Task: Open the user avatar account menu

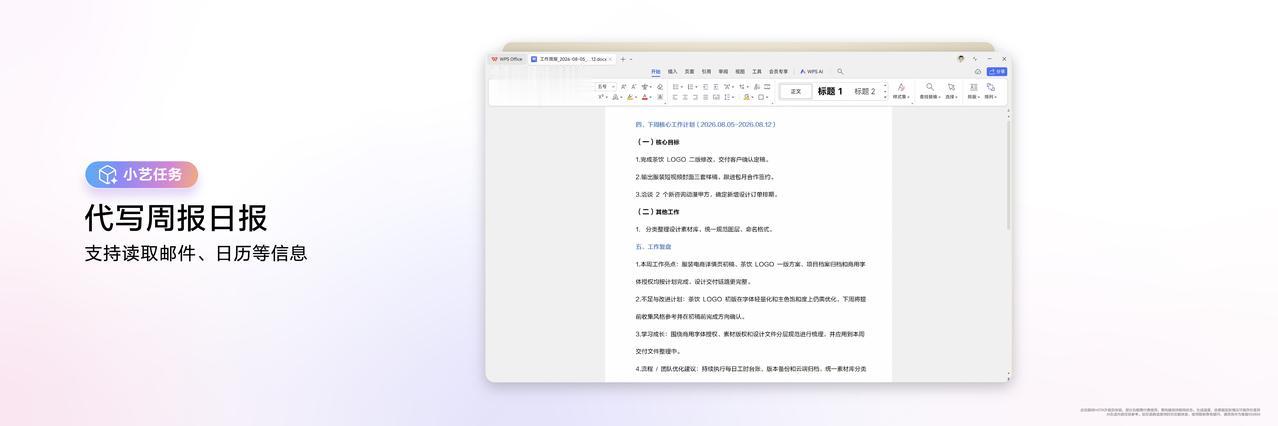Action: [x=961, y=59]
